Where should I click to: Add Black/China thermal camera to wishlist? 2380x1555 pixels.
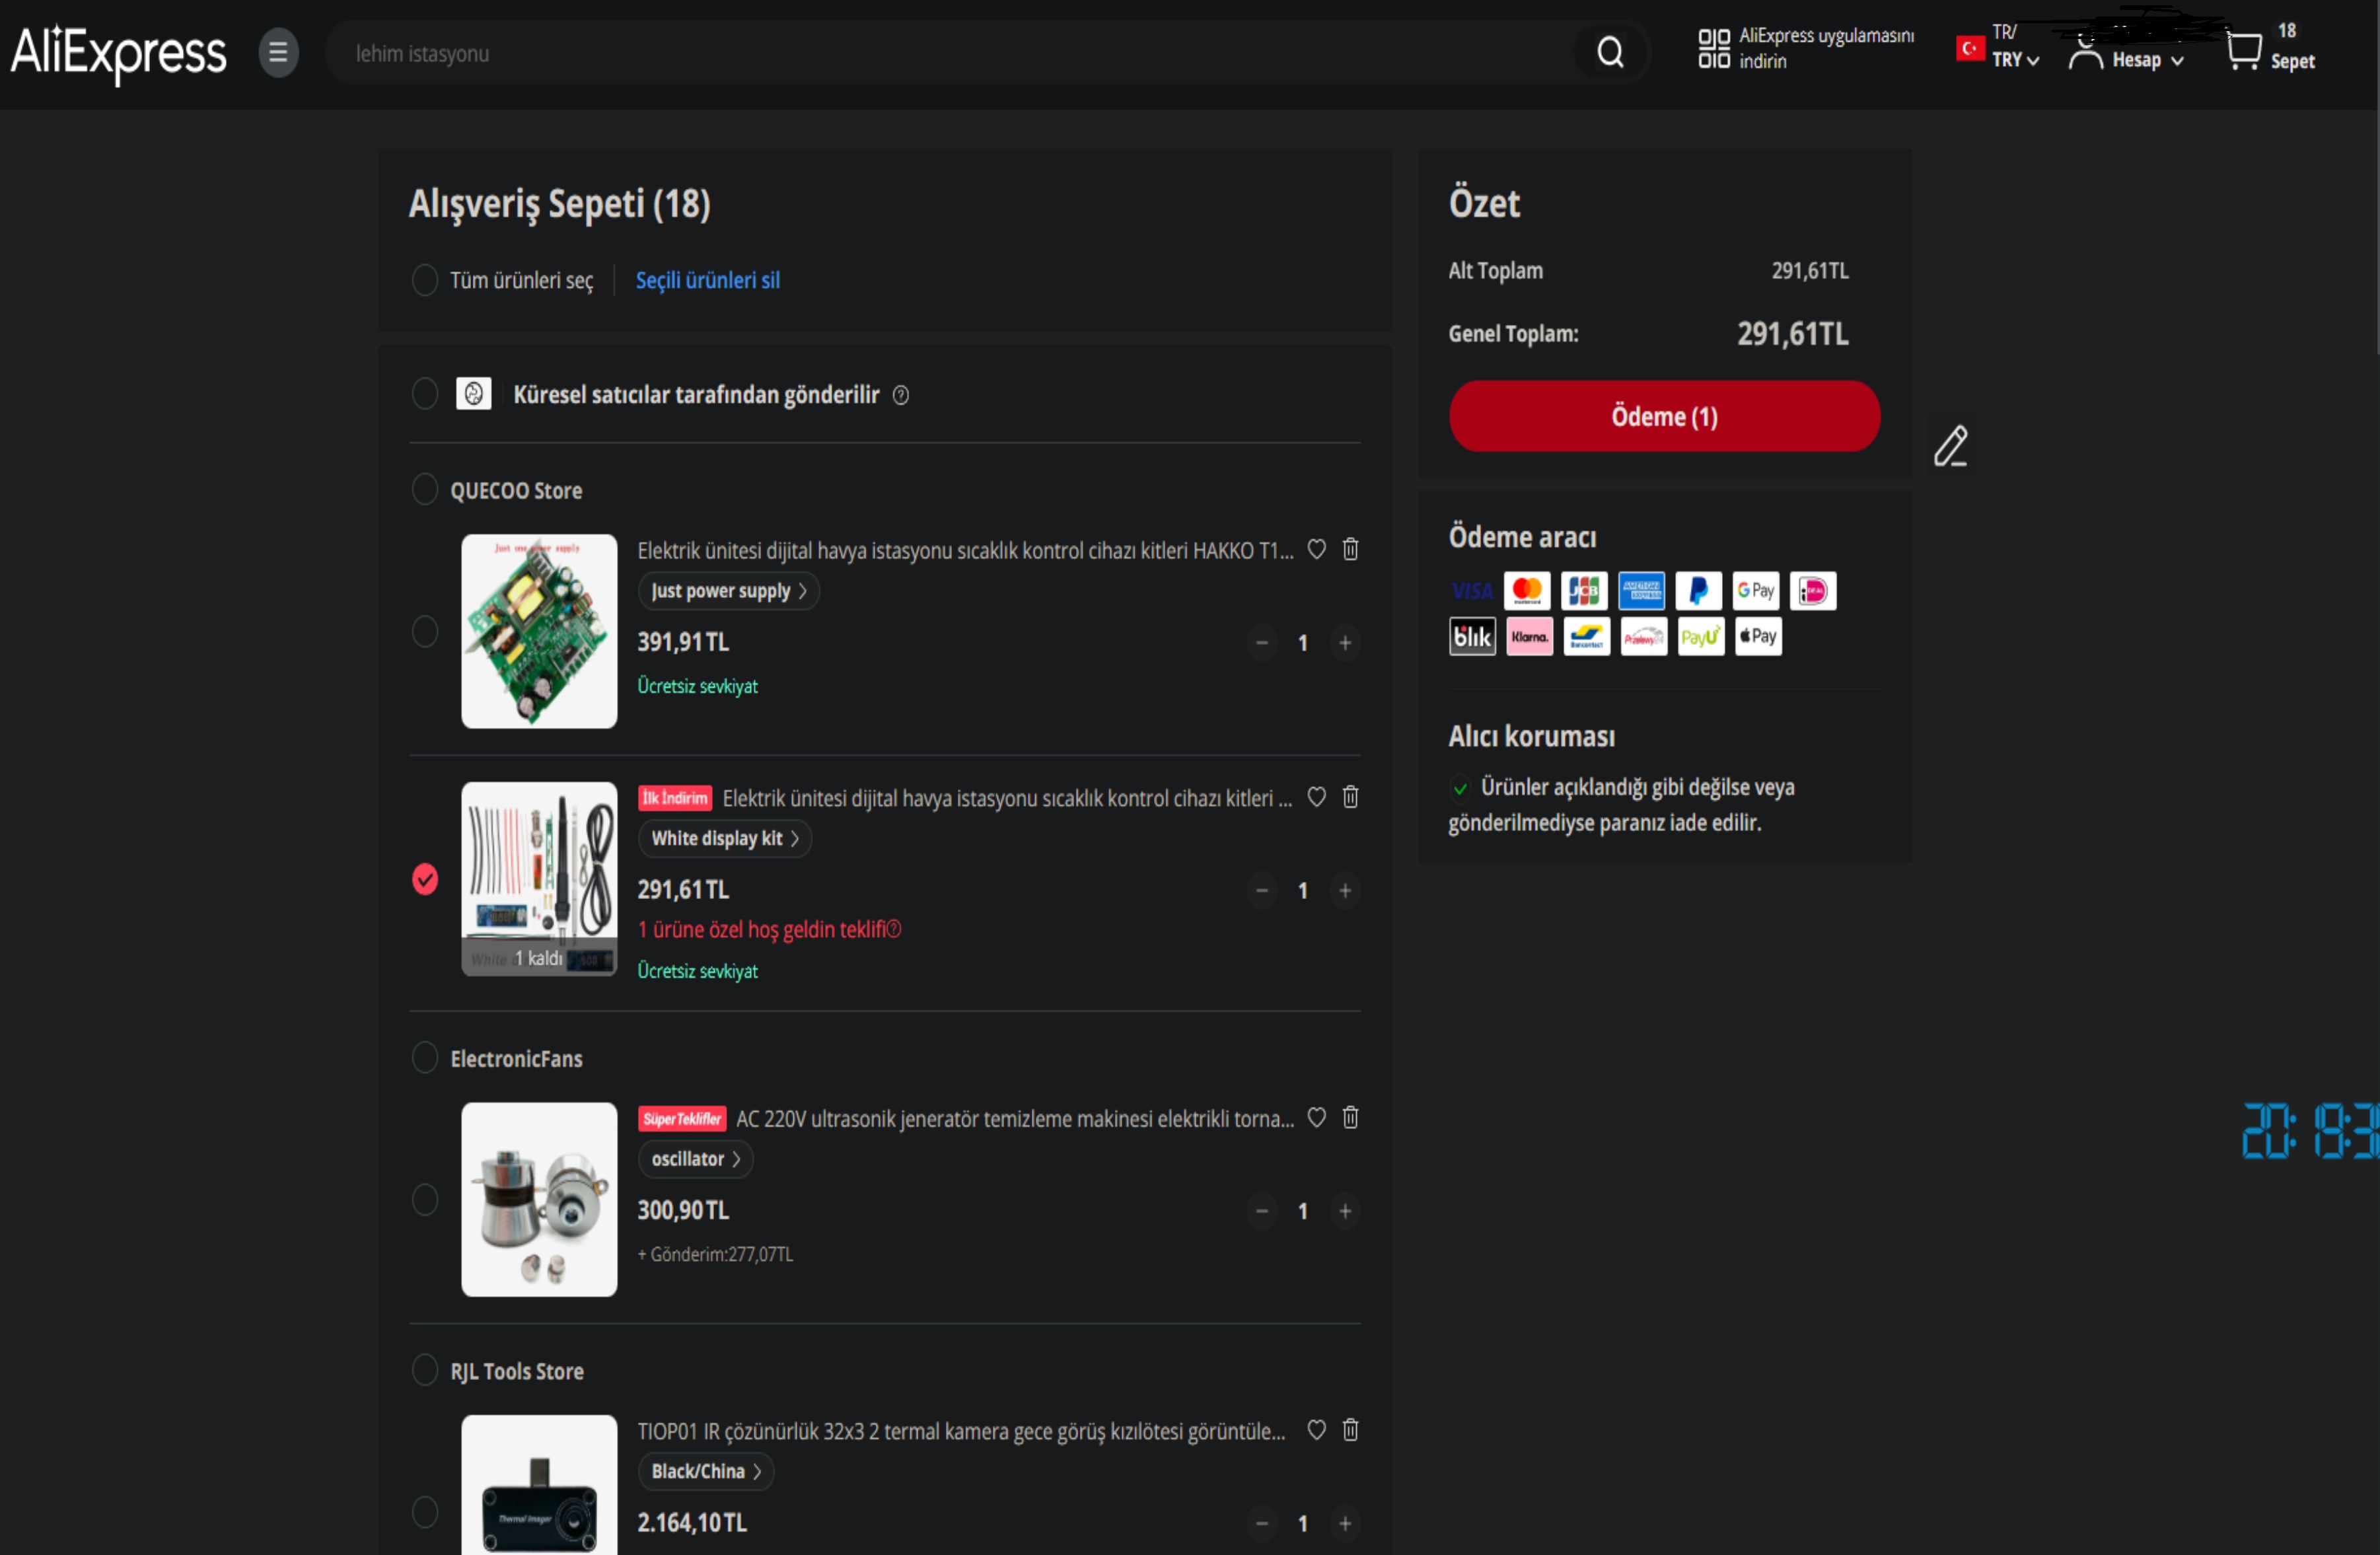pos(1316,1430)
